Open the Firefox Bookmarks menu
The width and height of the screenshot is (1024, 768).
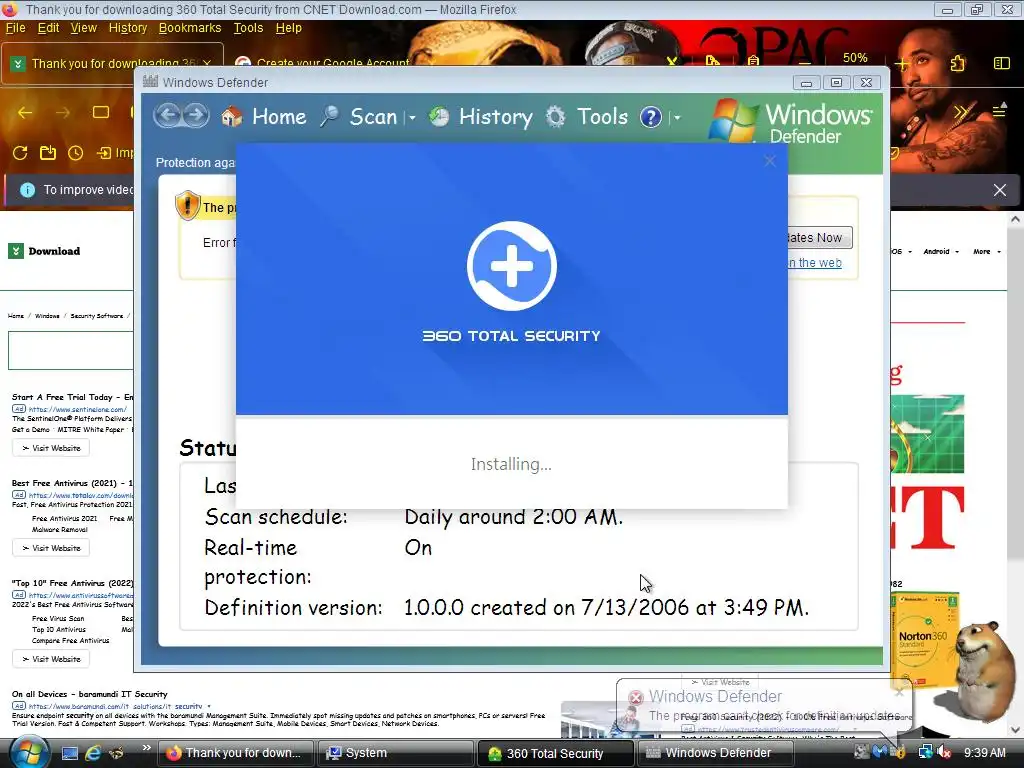coord(189,28)
